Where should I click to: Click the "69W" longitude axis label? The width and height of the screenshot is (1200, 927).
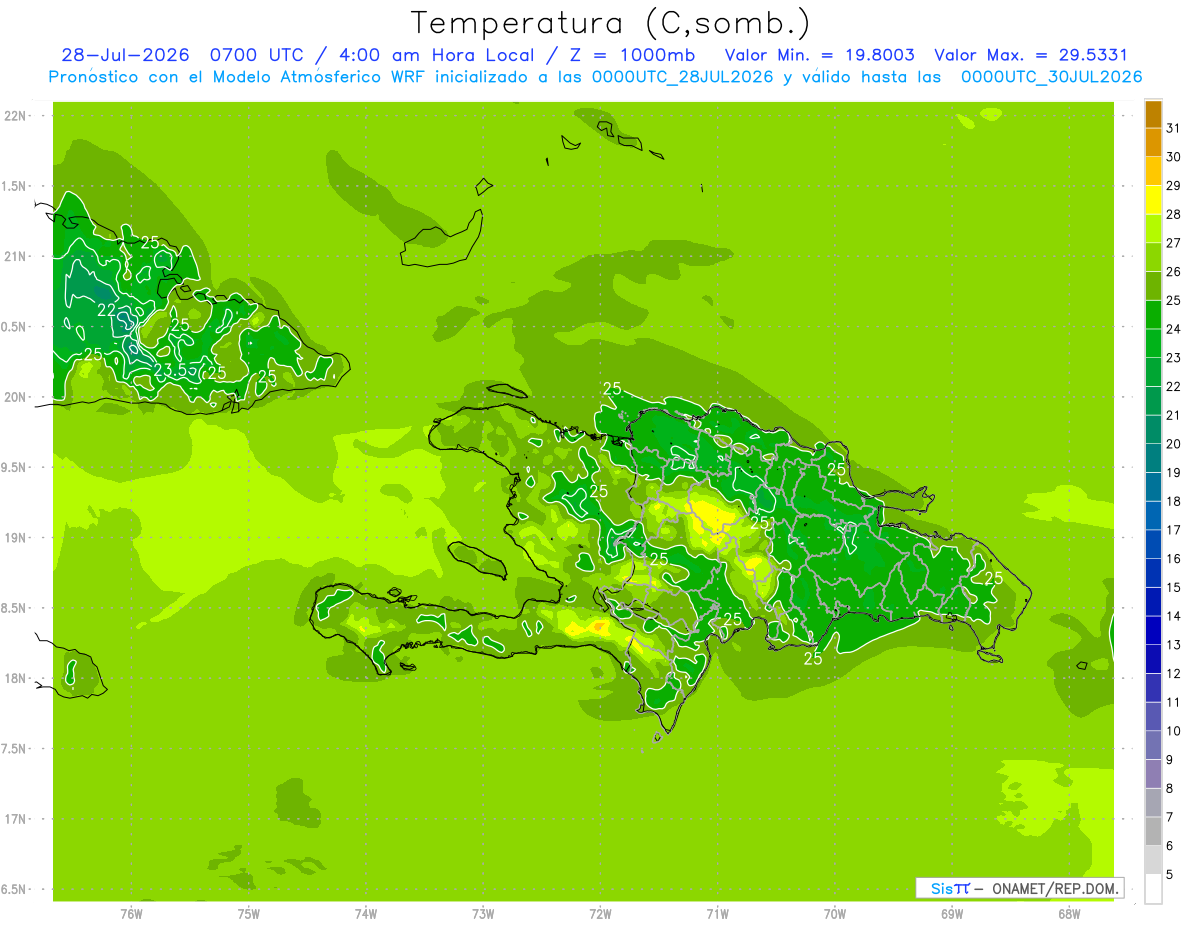point(951,913)
